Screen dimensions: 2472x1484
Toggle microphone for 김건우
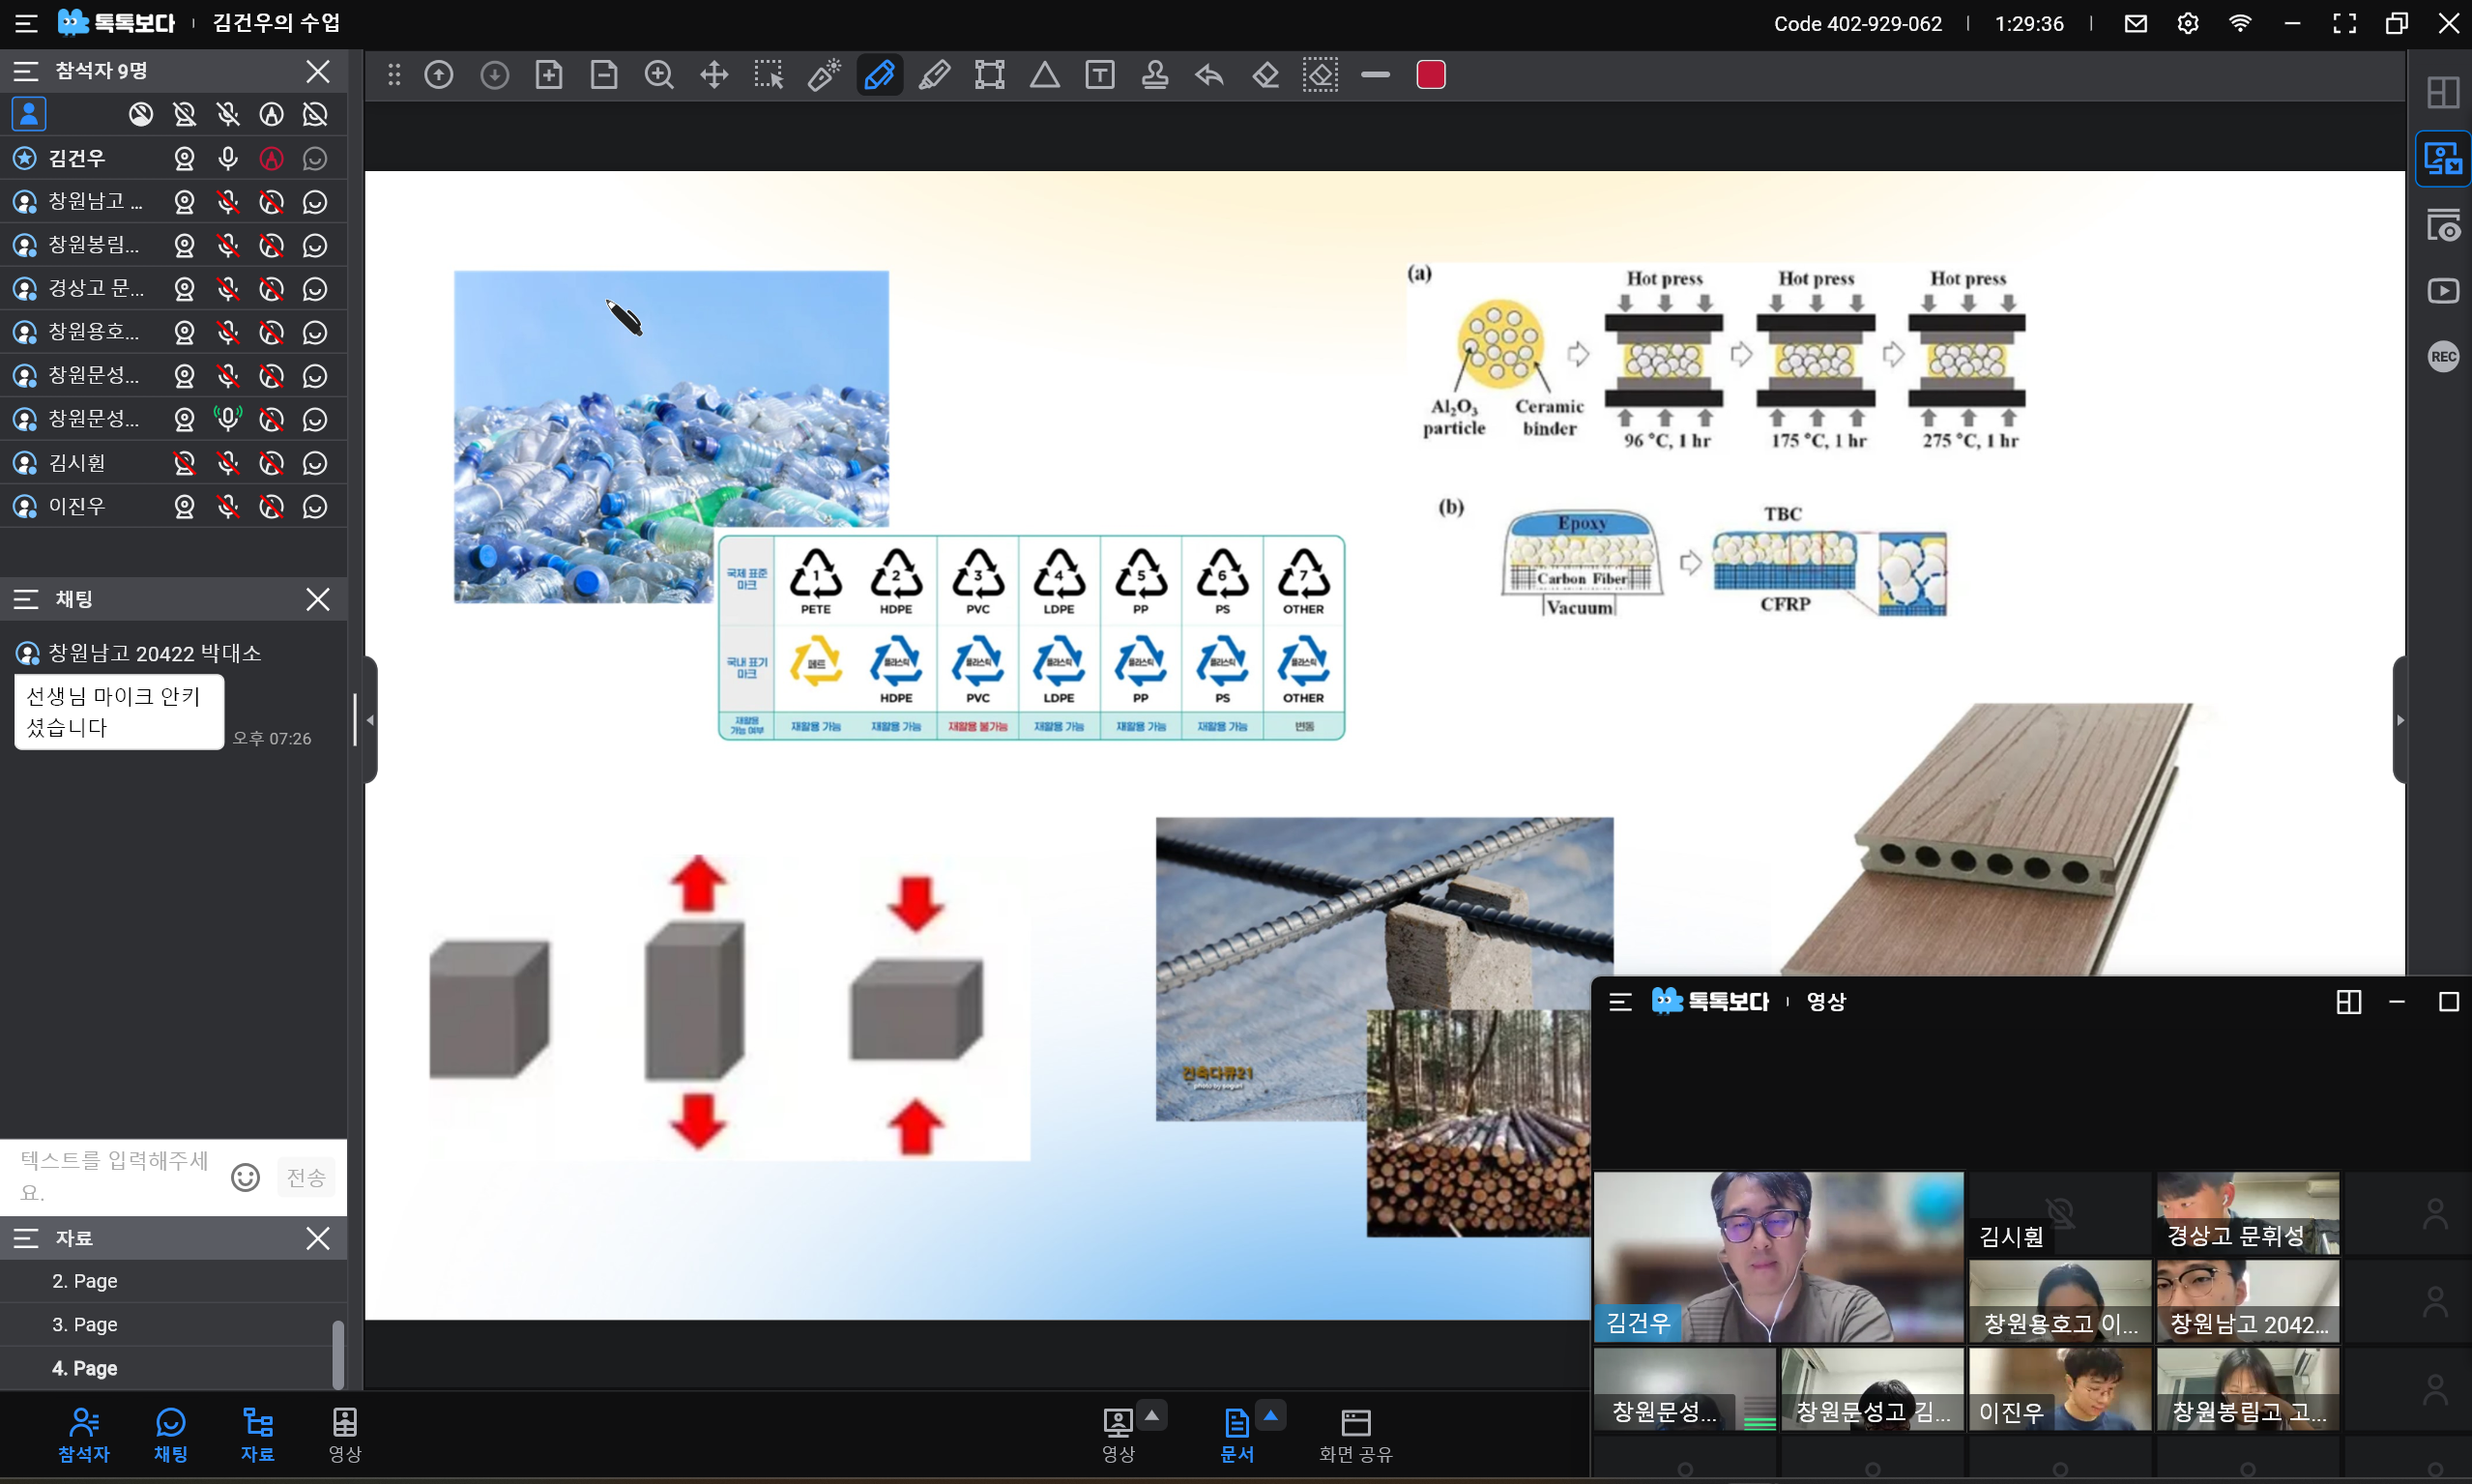pos(228,158)
